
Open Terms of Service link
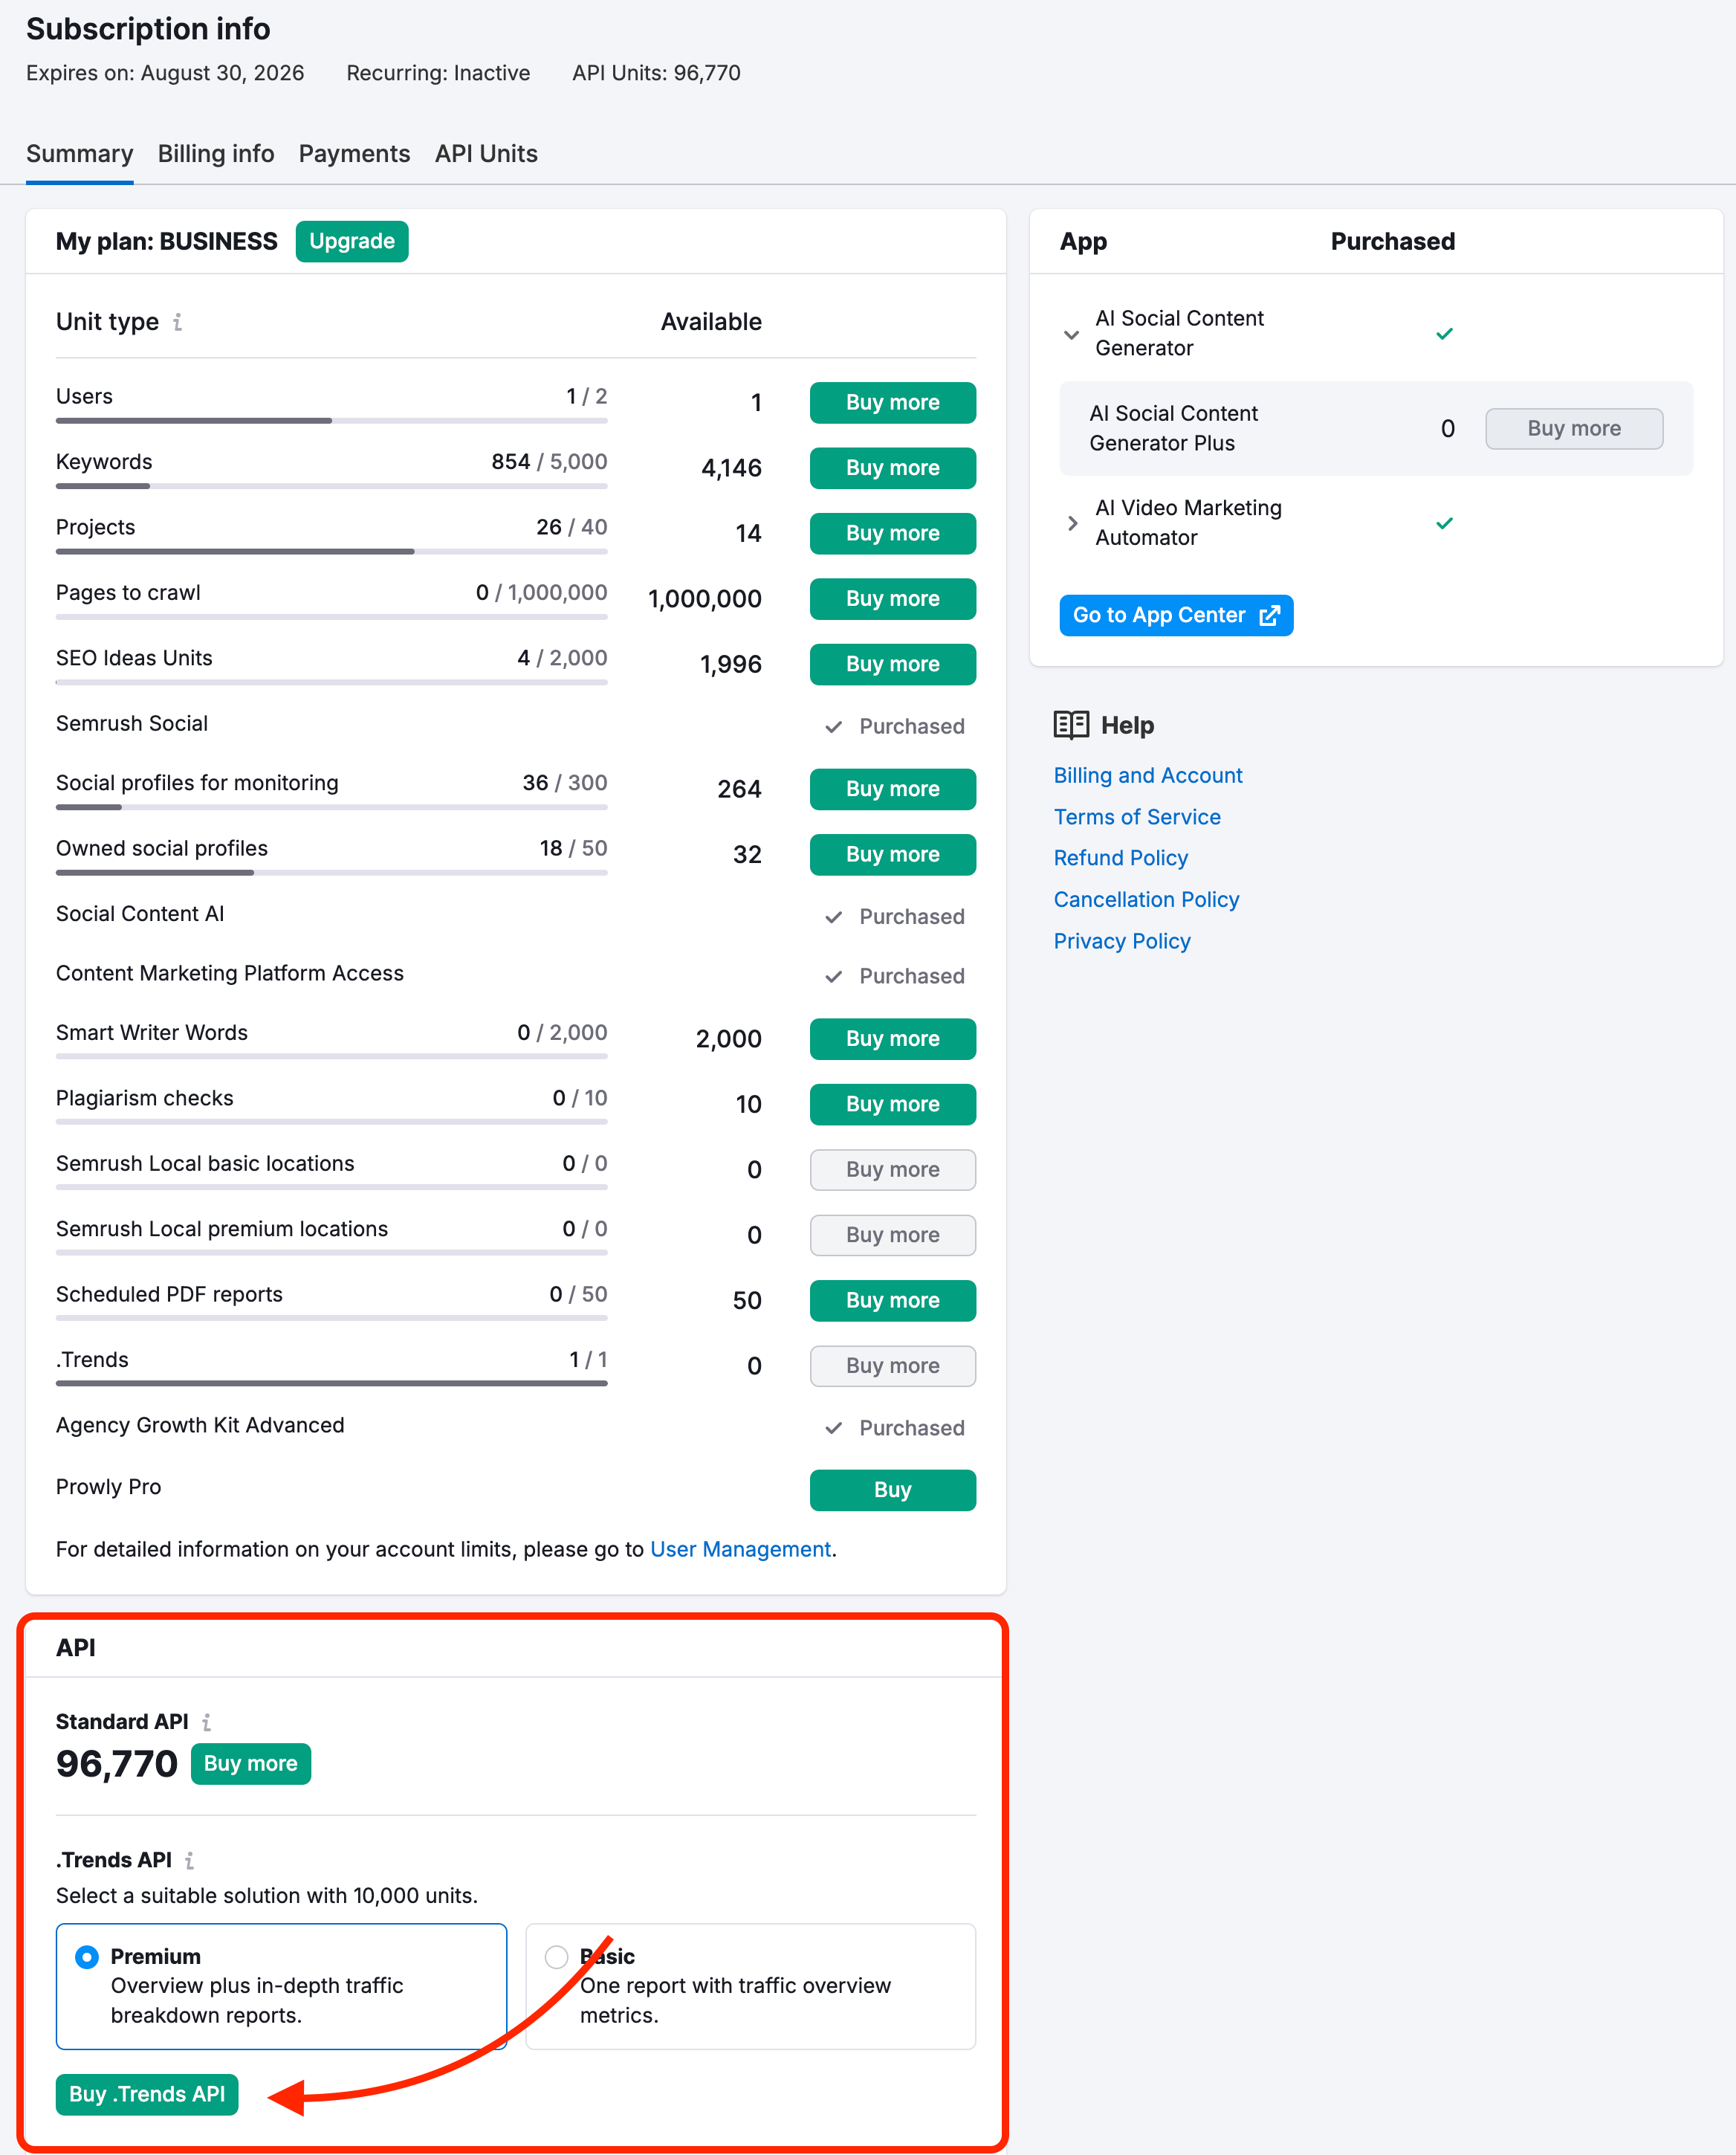(1137, 817)
